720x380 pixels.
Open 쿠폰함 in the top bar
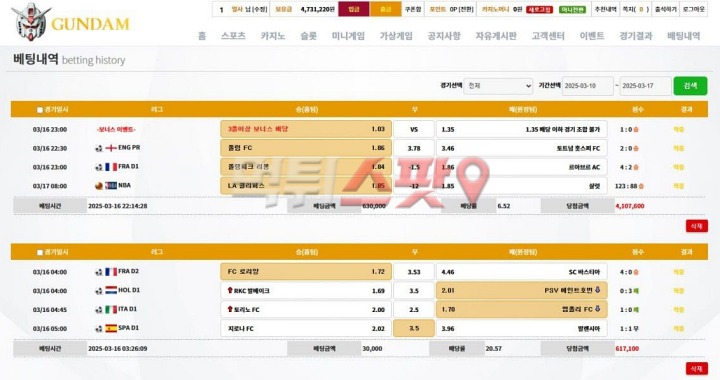413,9
